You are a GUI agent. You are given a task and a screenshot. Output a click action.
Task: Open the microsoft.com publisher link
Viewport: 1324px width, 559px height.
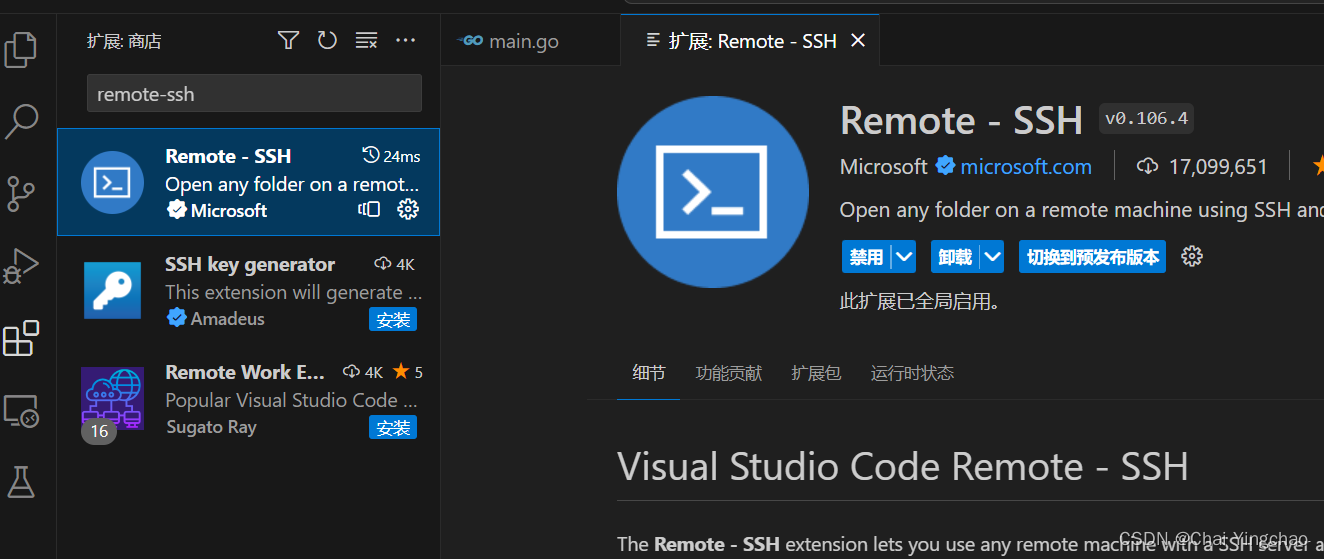1026,167
